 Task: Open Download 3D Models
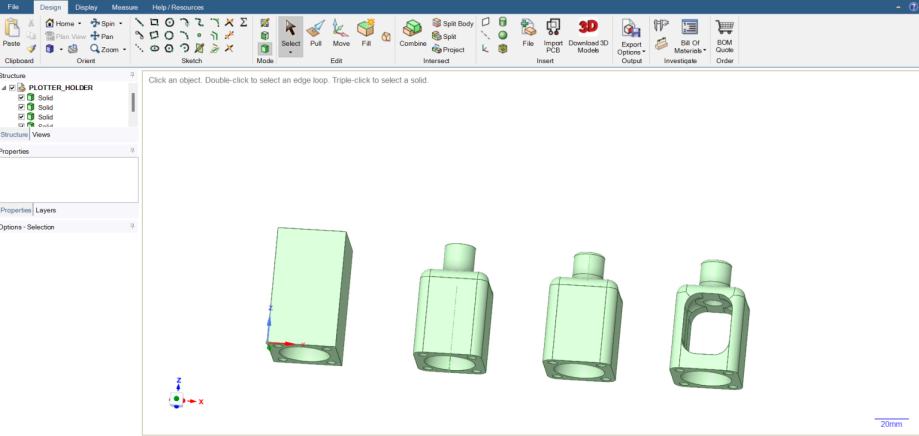[x=588, y=35]
